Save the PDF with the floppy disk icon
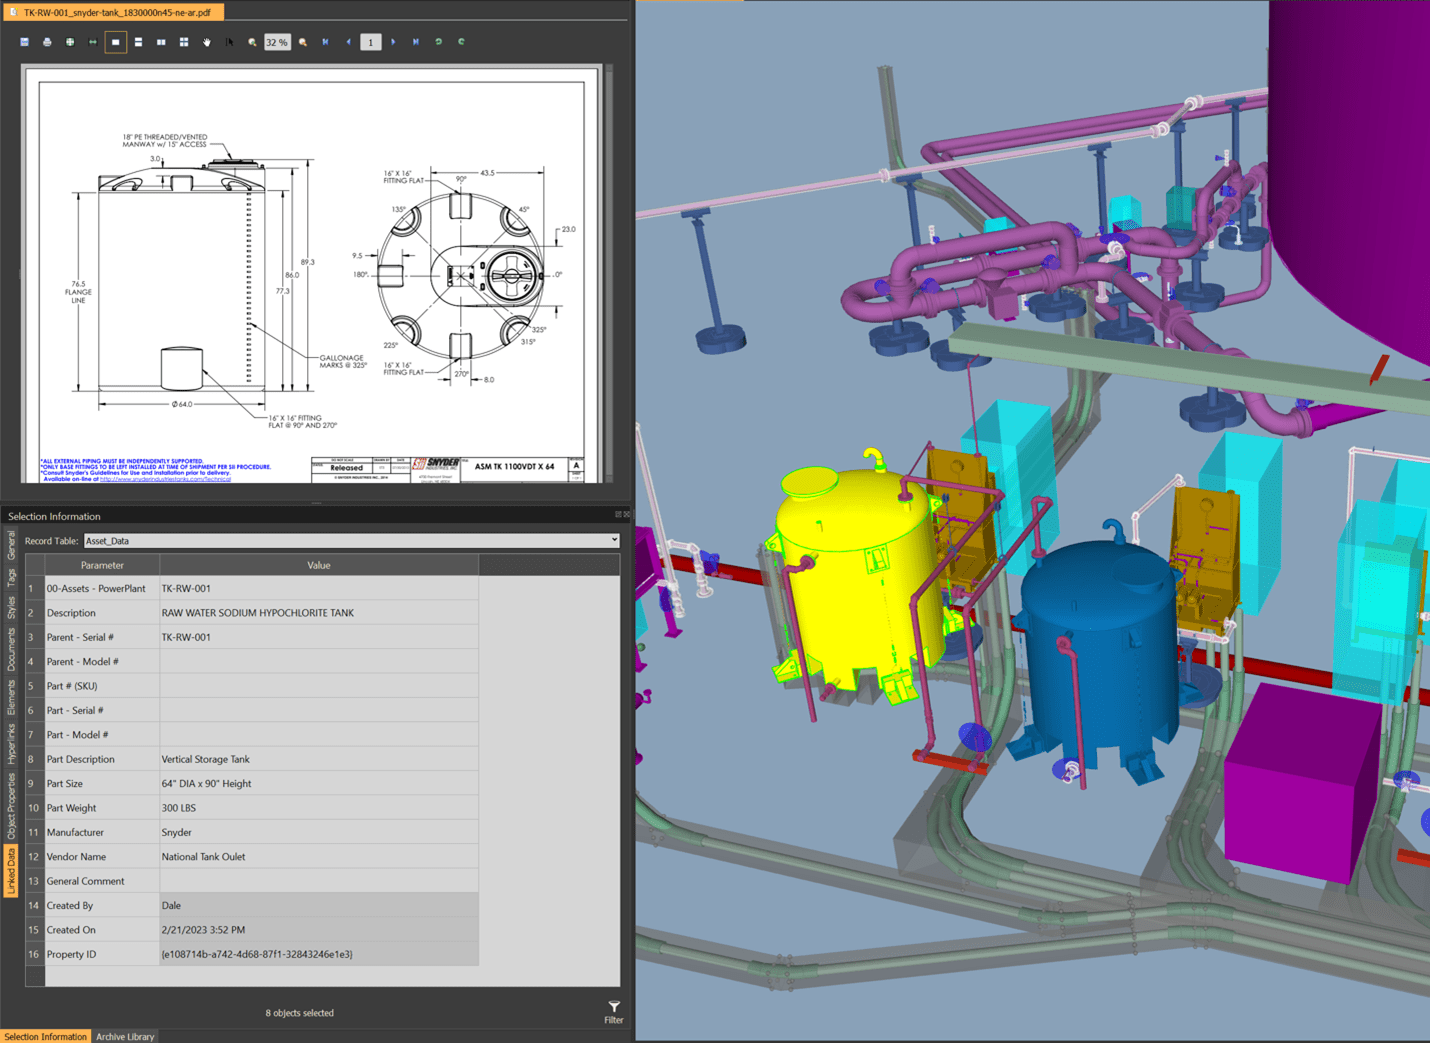 coord(24,42)
